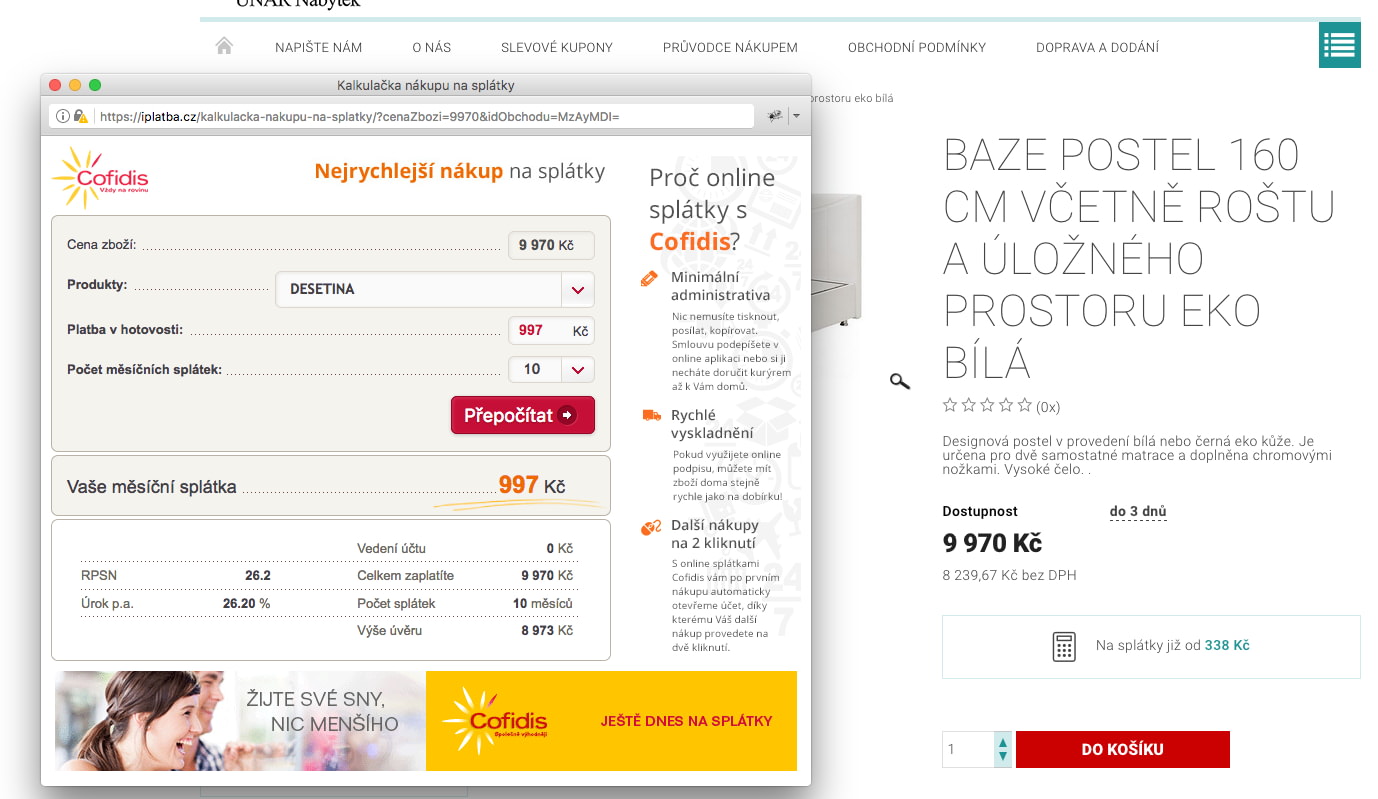Click the Platba v hotovosti input field
This screenshot has height=799, width=1378.
tap(551, 330)
